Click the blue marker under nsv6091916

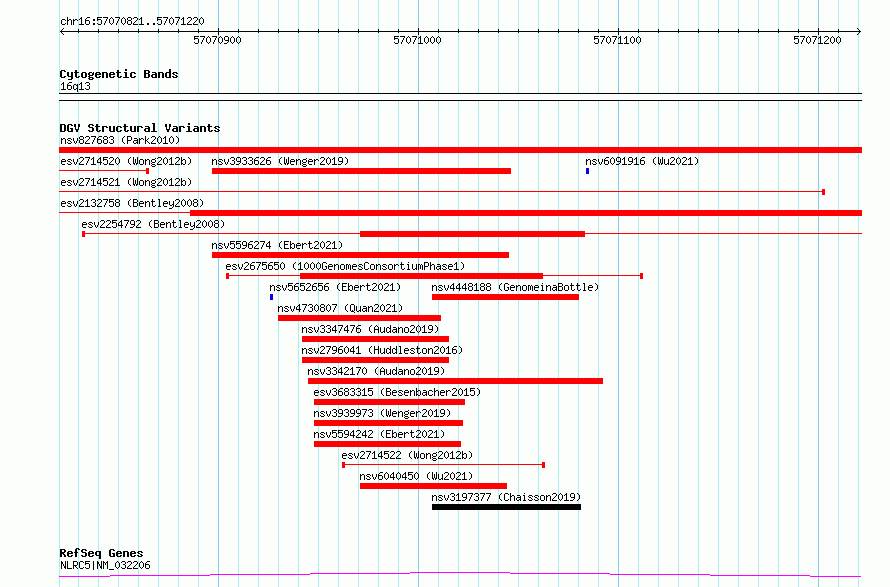click(587, 171)
